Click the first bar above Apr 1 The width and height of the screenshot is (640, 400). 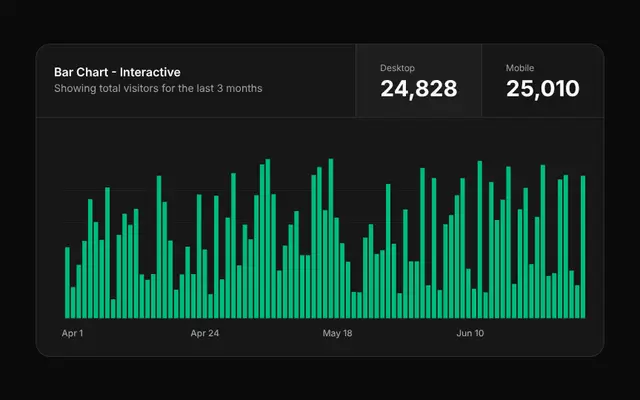[67, 282]
